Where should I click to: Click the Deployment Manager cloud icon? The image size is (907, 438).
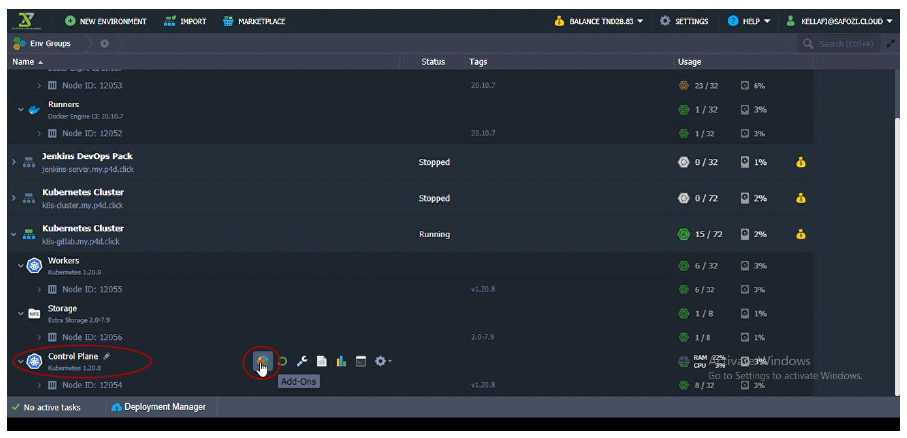pyautogui.click(x=116, y=407)
